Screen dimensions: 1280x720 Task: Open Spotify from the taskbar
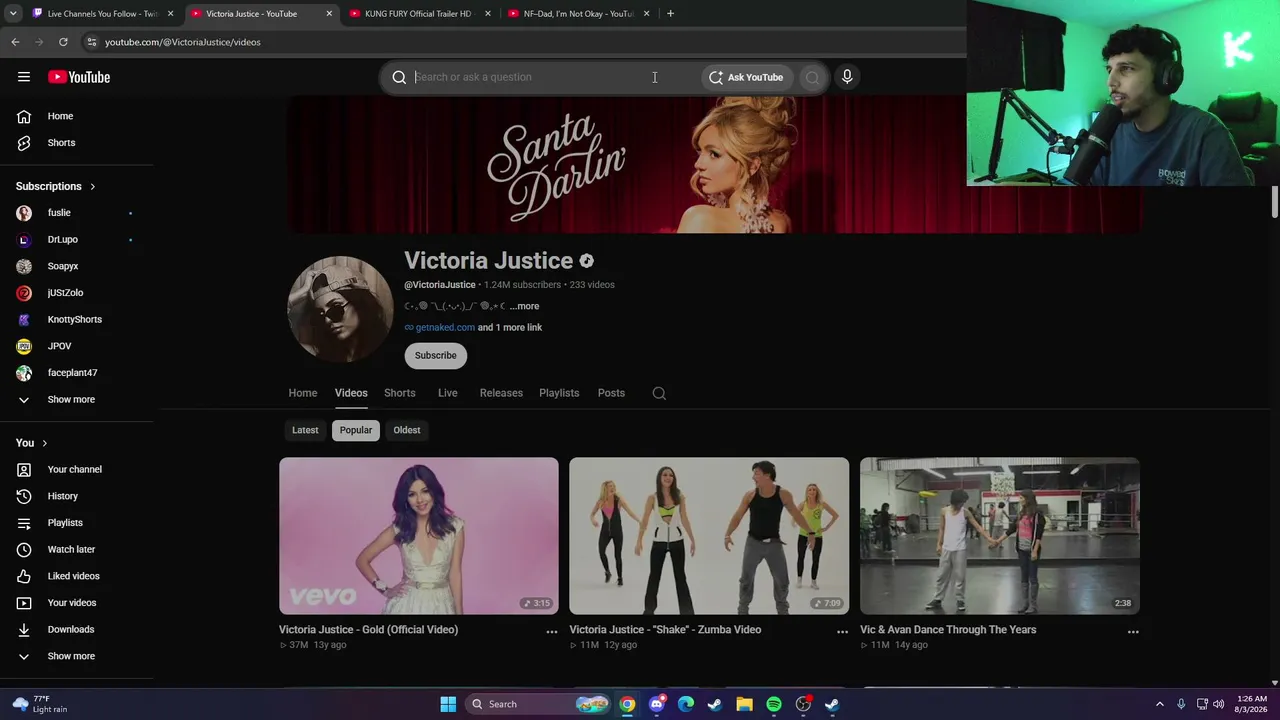pos(774,704)
